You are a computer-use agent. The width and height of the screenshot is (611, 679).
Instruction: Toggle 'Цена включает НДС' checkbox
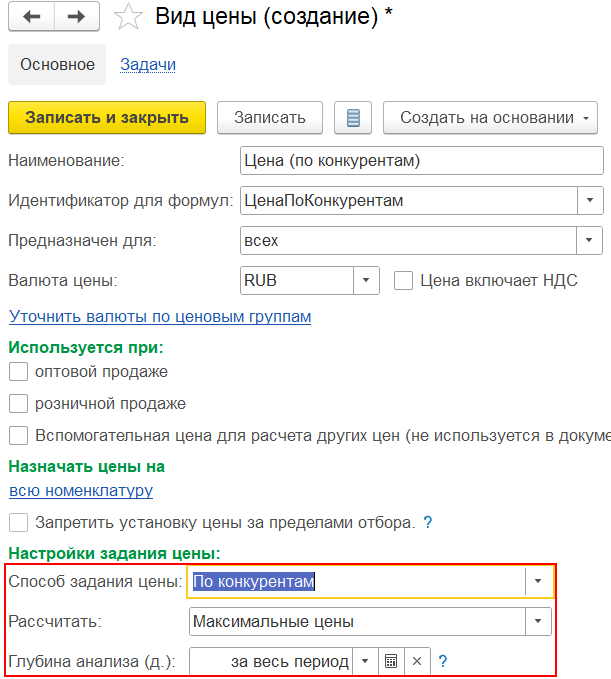click(x=403, y=281)
